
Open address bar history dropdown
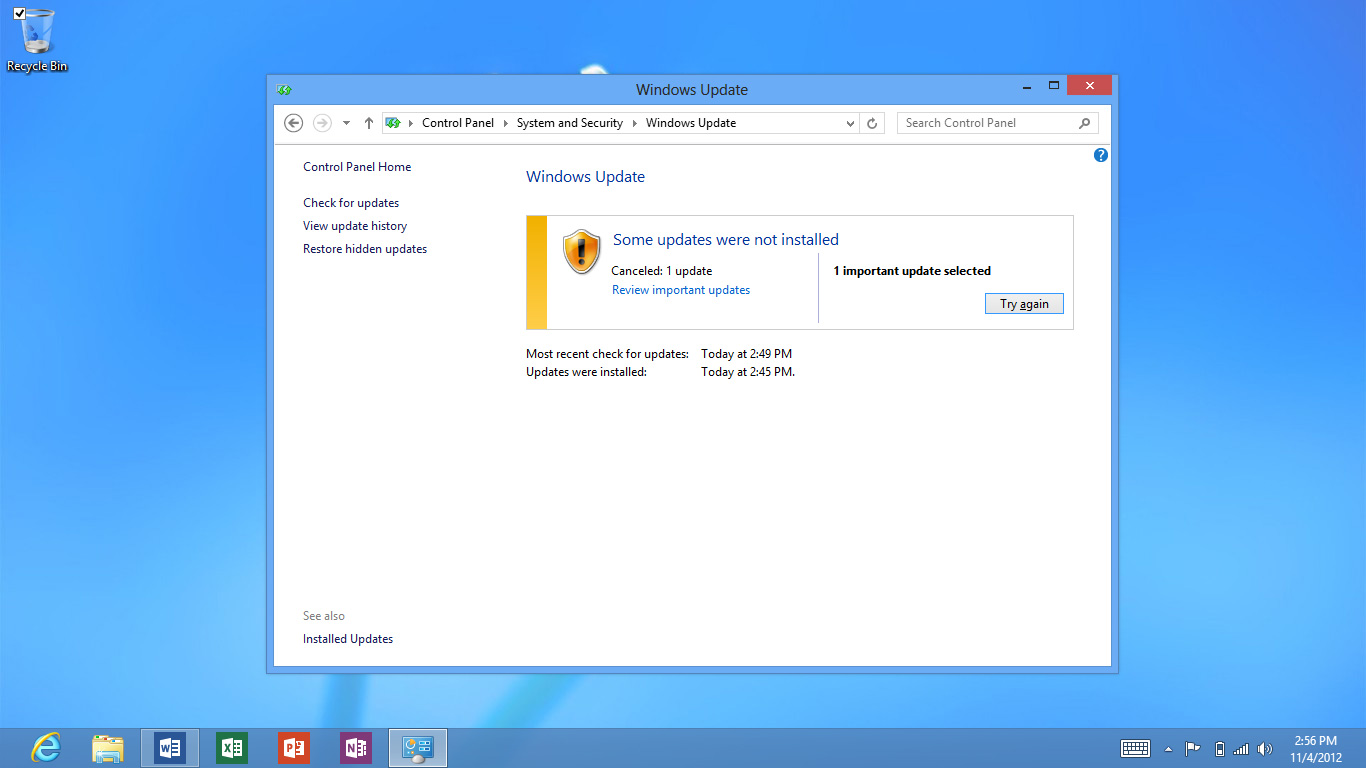coord(850,123)
